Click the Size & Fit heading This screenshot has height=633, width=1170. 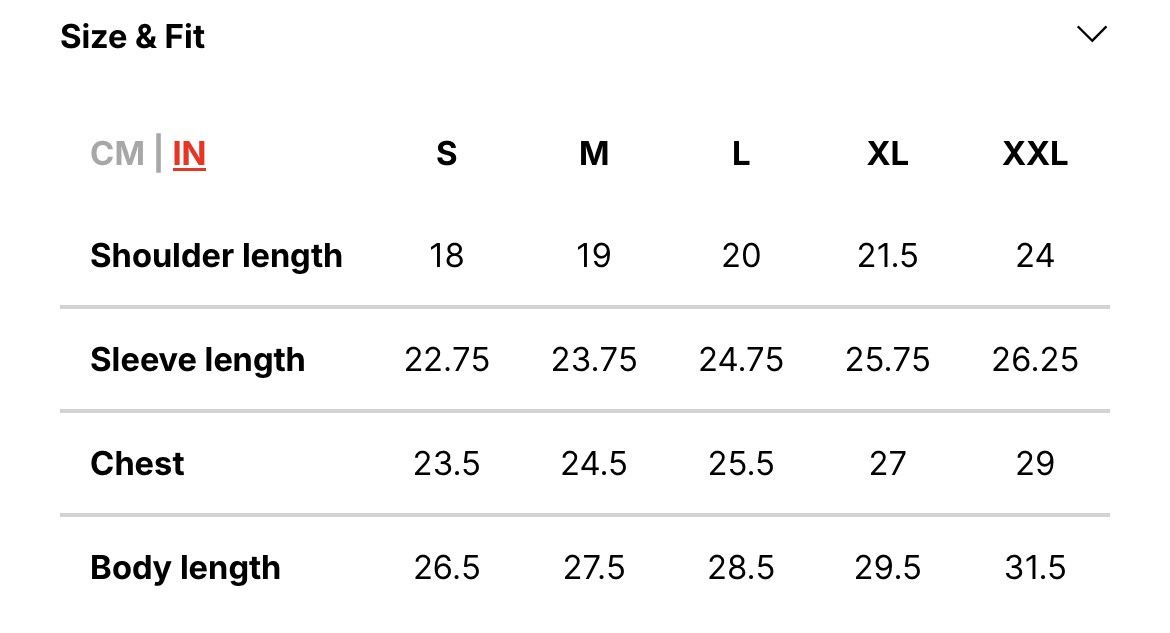(132, 37)
